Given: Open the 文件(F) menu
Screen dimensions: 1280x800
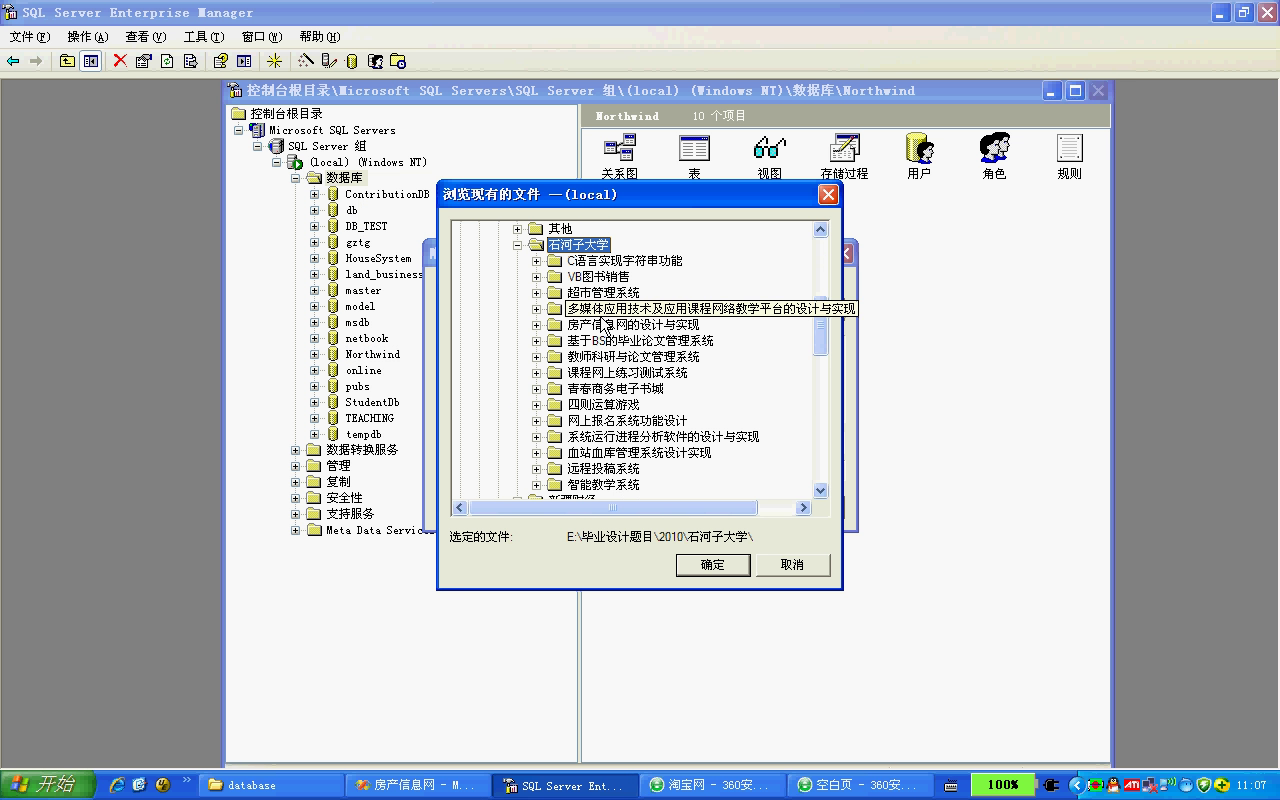Looking at the screenshot, I should (29, 37).
